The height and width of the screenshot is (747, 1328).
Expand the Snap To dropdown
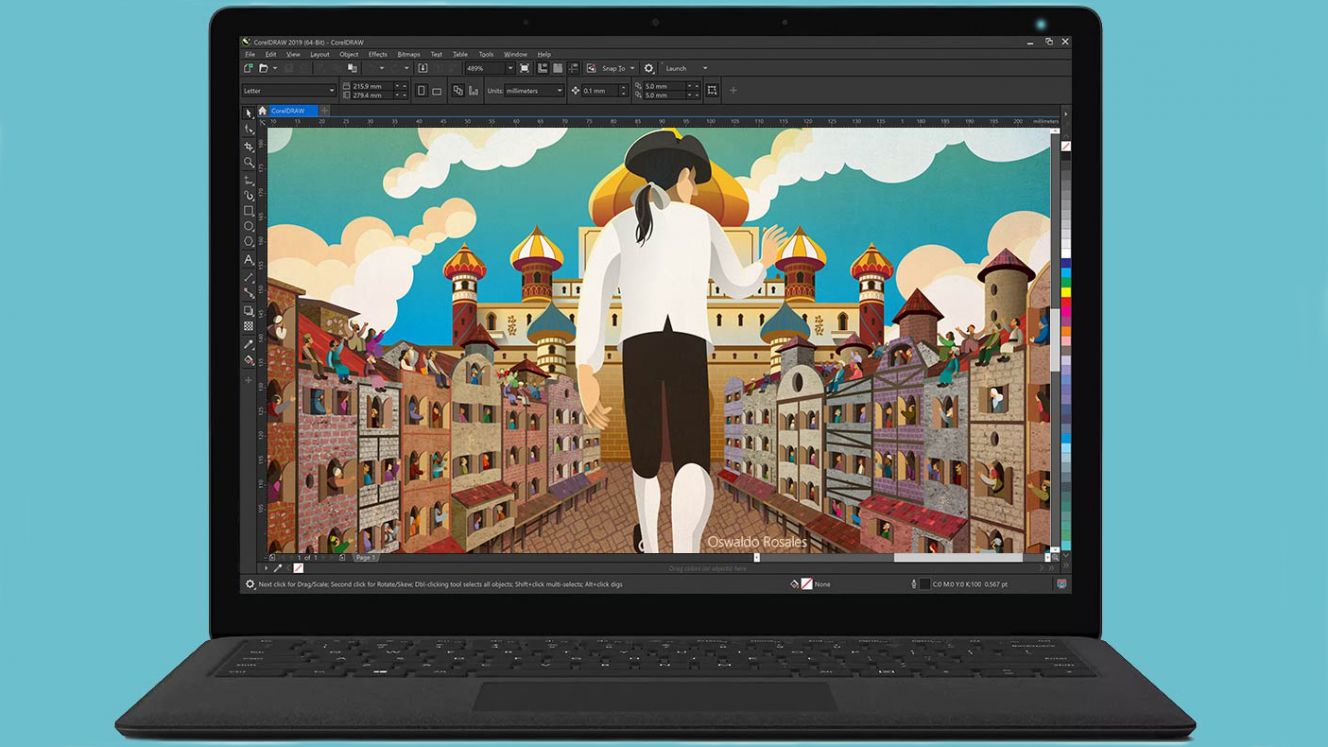(x=633, y=68)
